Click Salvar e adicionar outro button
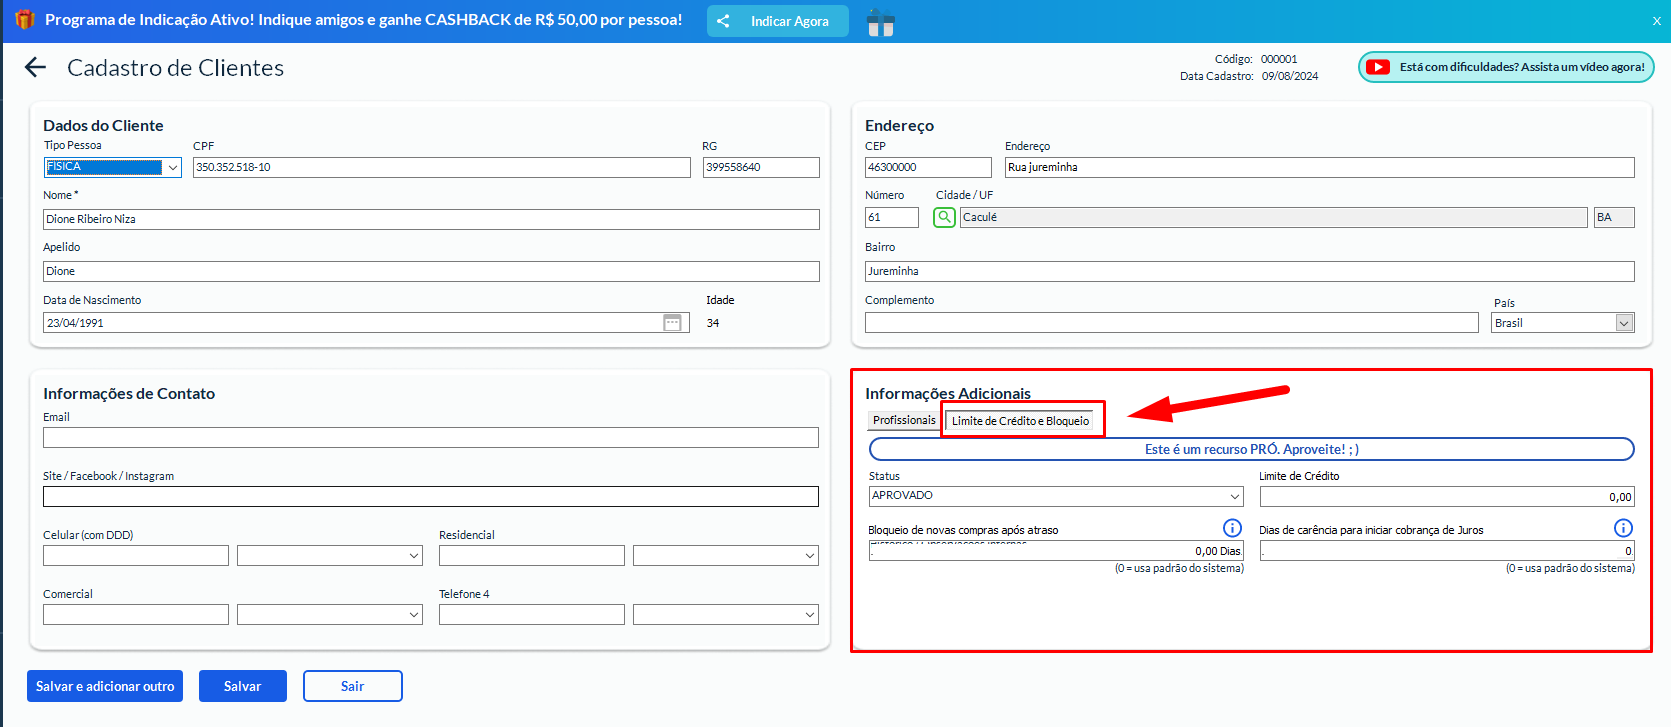This screenshot has height=727, width=1671. 105,686
